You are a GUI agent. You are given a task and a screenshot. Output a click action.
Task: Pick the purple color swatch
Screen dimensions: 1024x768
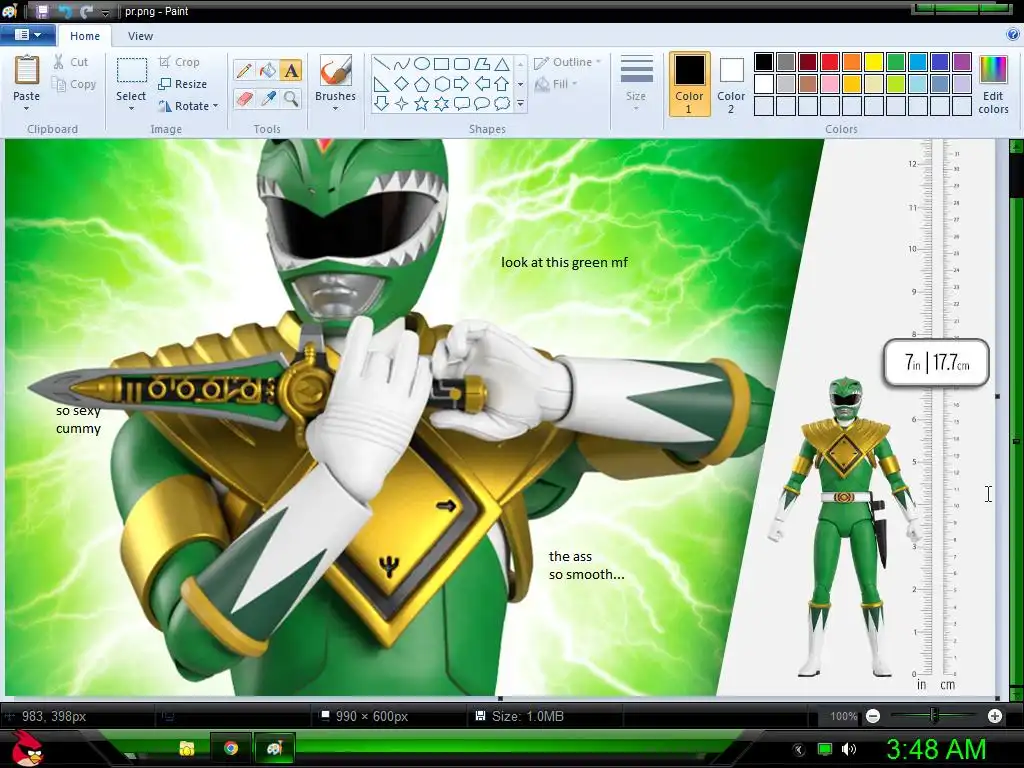(x=961, y=62)
